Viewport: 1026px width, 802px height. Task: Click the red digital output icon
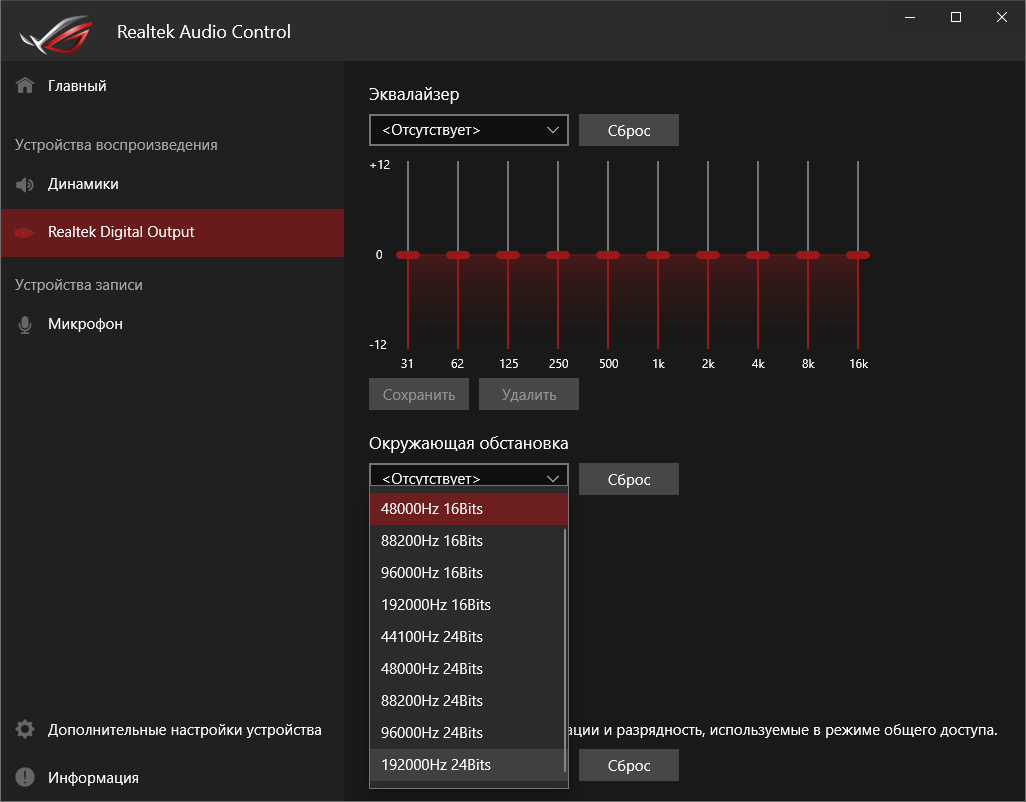point(25,232)
